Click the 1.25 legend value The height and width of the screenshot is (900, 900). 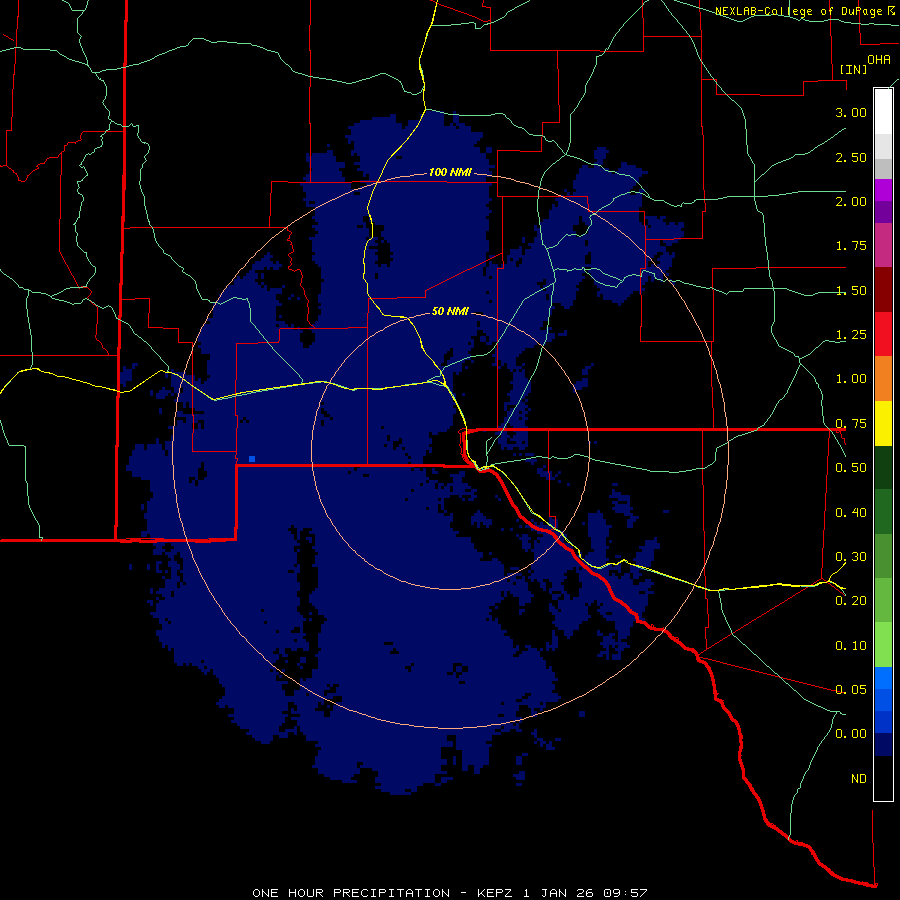point(851,335)
